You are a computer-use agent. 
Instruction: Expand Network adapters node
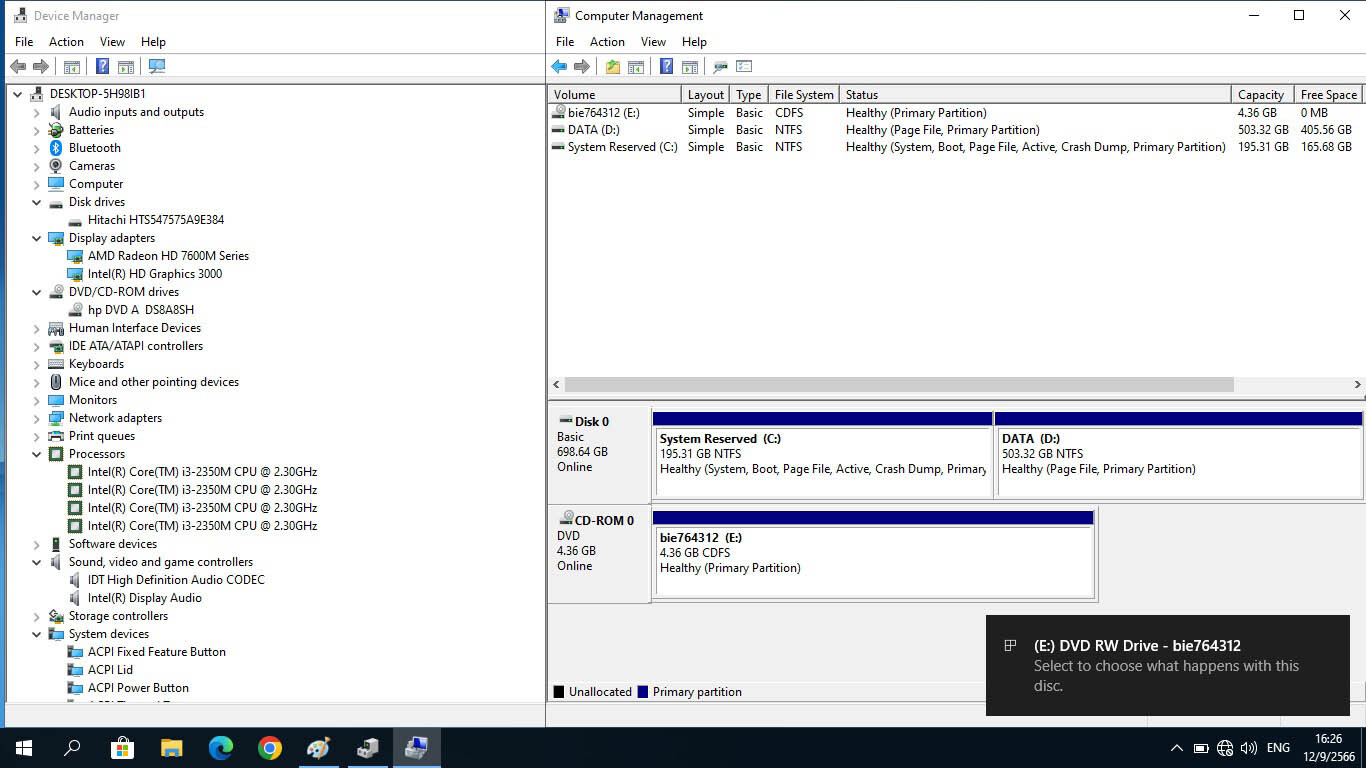point(37,418)
